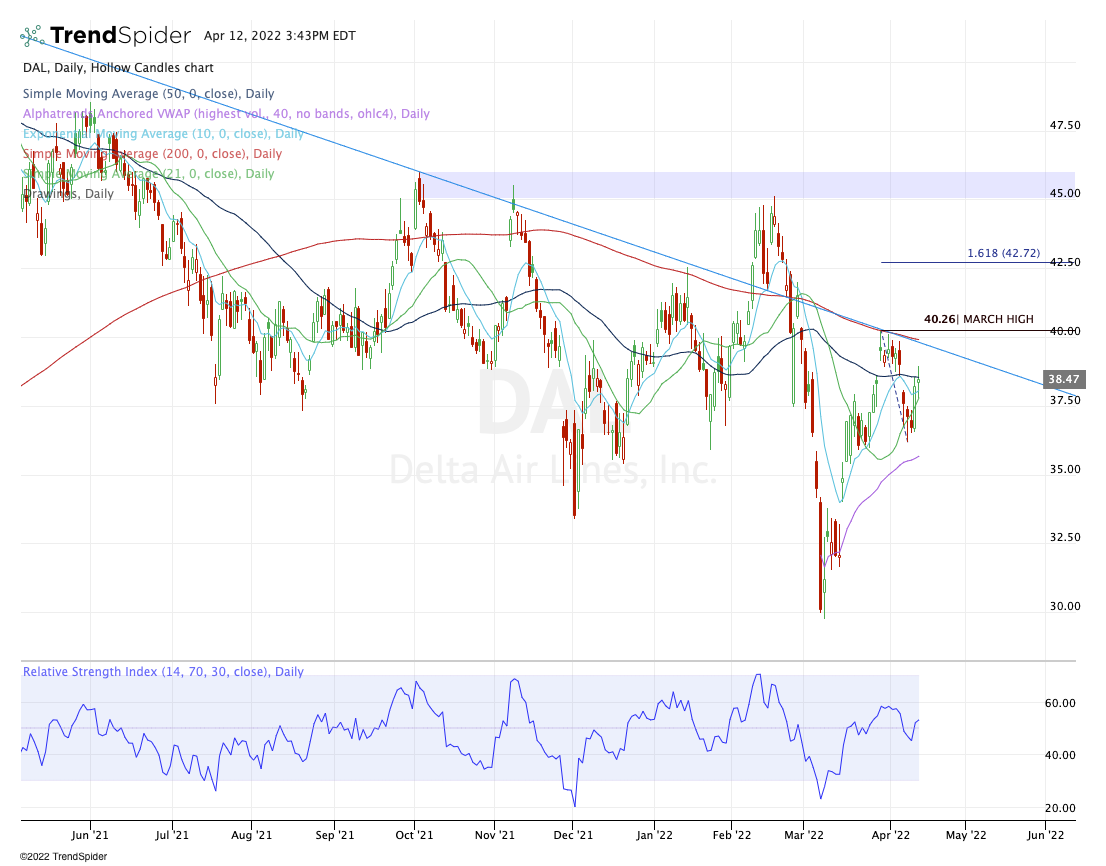Click the Nov '21 date axis label
The height and width of the screenshot is (866, 1106).
(494, 836)
